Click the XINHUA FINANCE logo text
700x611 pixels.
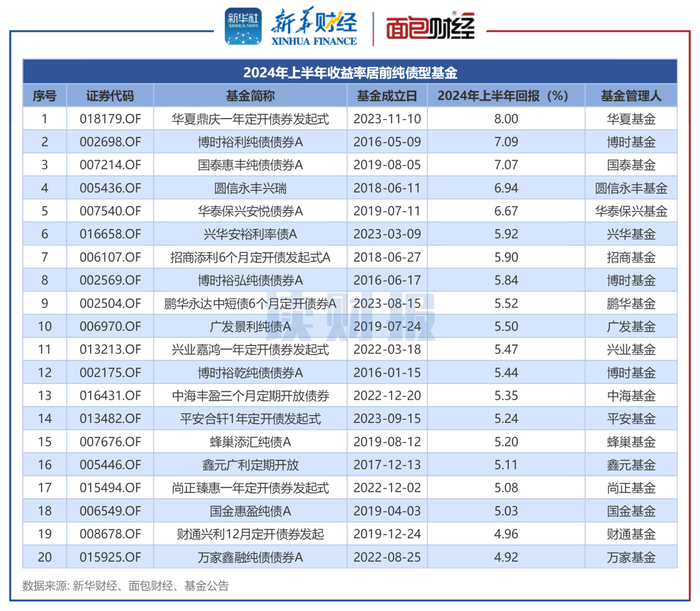click(314, 41)
